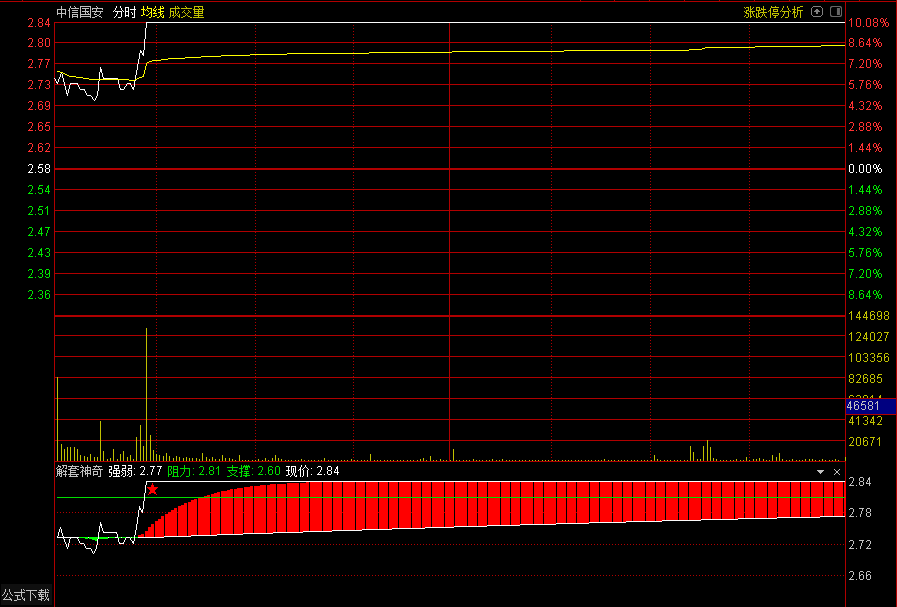The width and height of the screenshot is (897, 607).
Task: Click the tallest yellow volume bar
Action: point(147,390)
